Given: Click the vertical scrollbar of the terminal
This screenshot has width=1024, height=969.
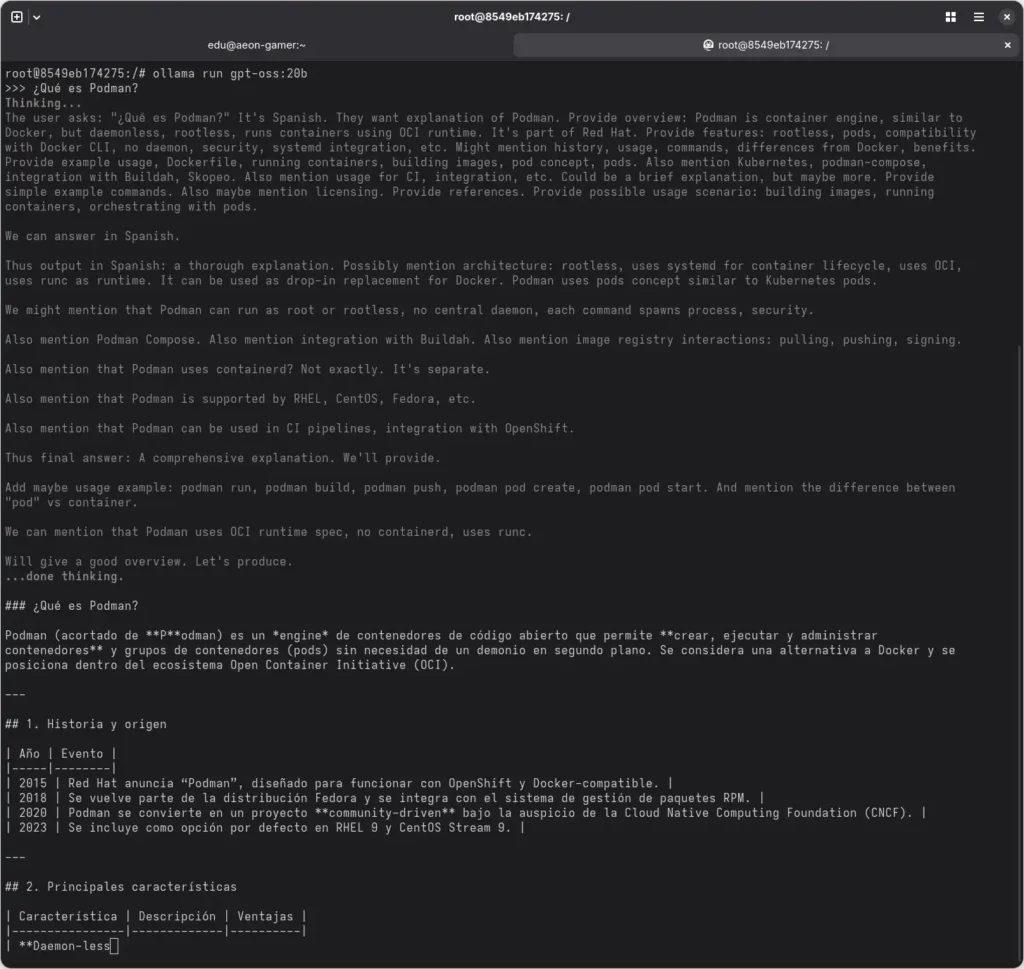Looking at the screenshot, I should (1019, 650).
